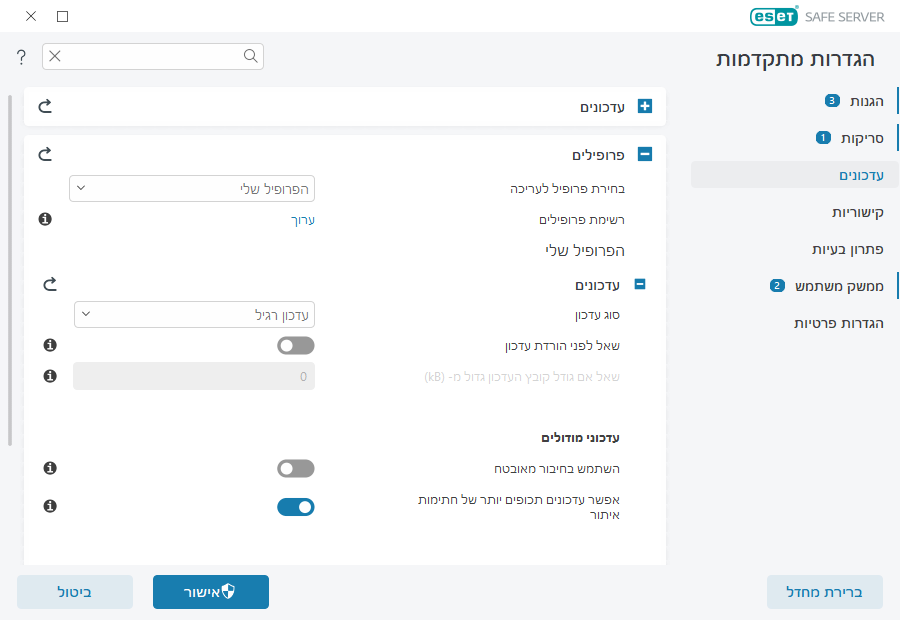Image resolution: width=900 pixels, height=620 pixels.
Task: Reset the Updates section with its revert arrow
Action: pos(44,105)
